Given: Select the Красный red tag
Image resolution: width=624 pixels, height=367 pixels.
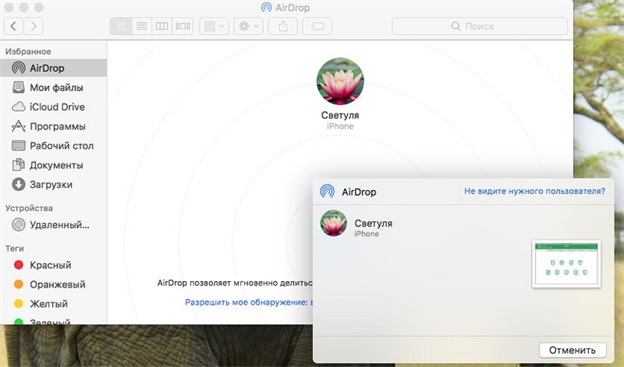Looking at the screenshot, I should [x=53, y=265].
